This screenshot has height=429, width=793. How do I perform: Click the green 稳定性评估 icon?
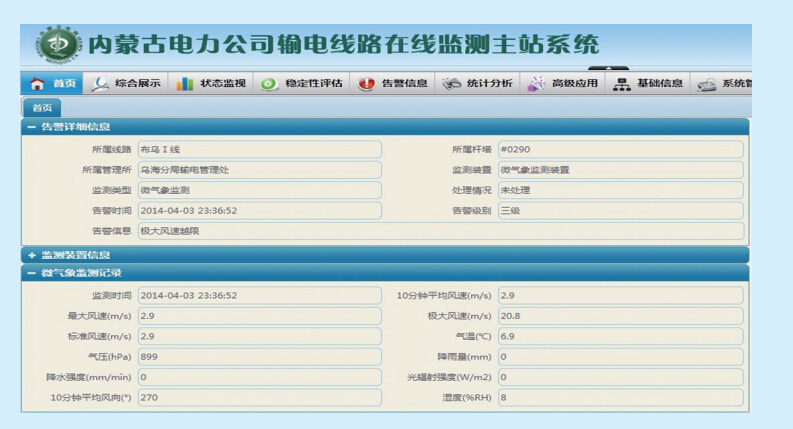coord(269,84)
